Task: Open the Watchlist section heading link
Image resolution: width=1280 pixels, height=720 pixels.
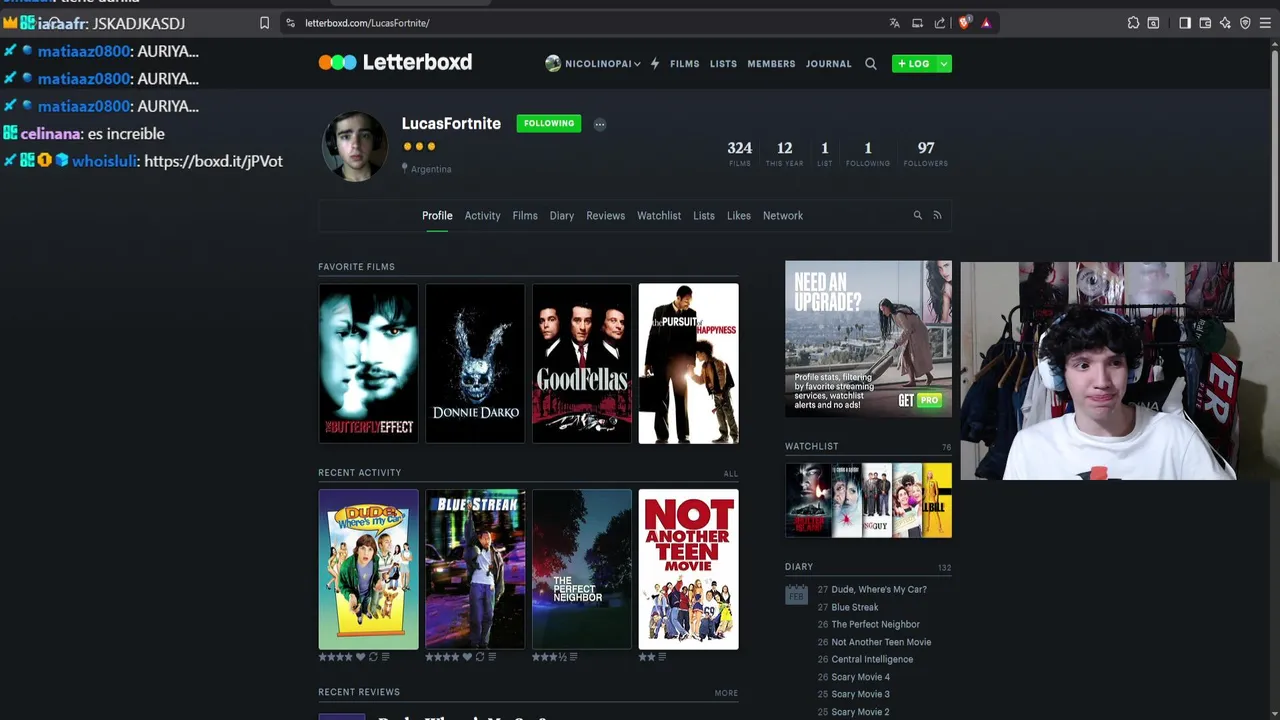Action: pyautogui.click(x=812, y=446)
